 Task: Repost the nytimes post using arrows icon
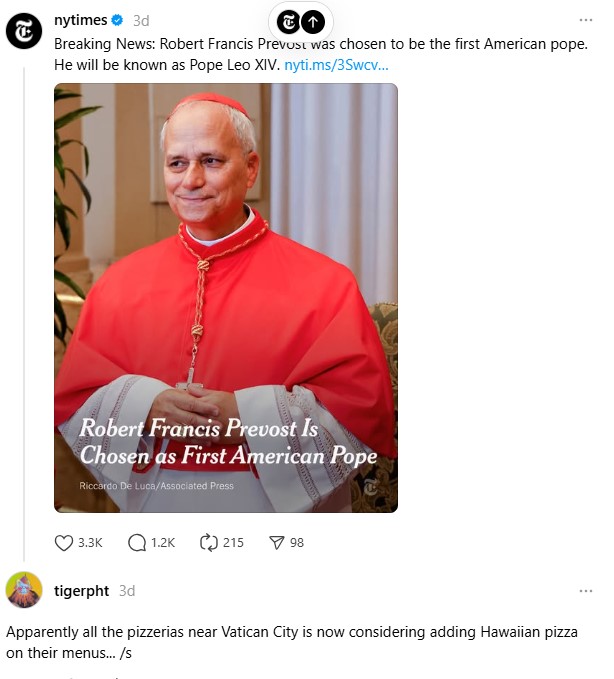click(x=209, y=543)
